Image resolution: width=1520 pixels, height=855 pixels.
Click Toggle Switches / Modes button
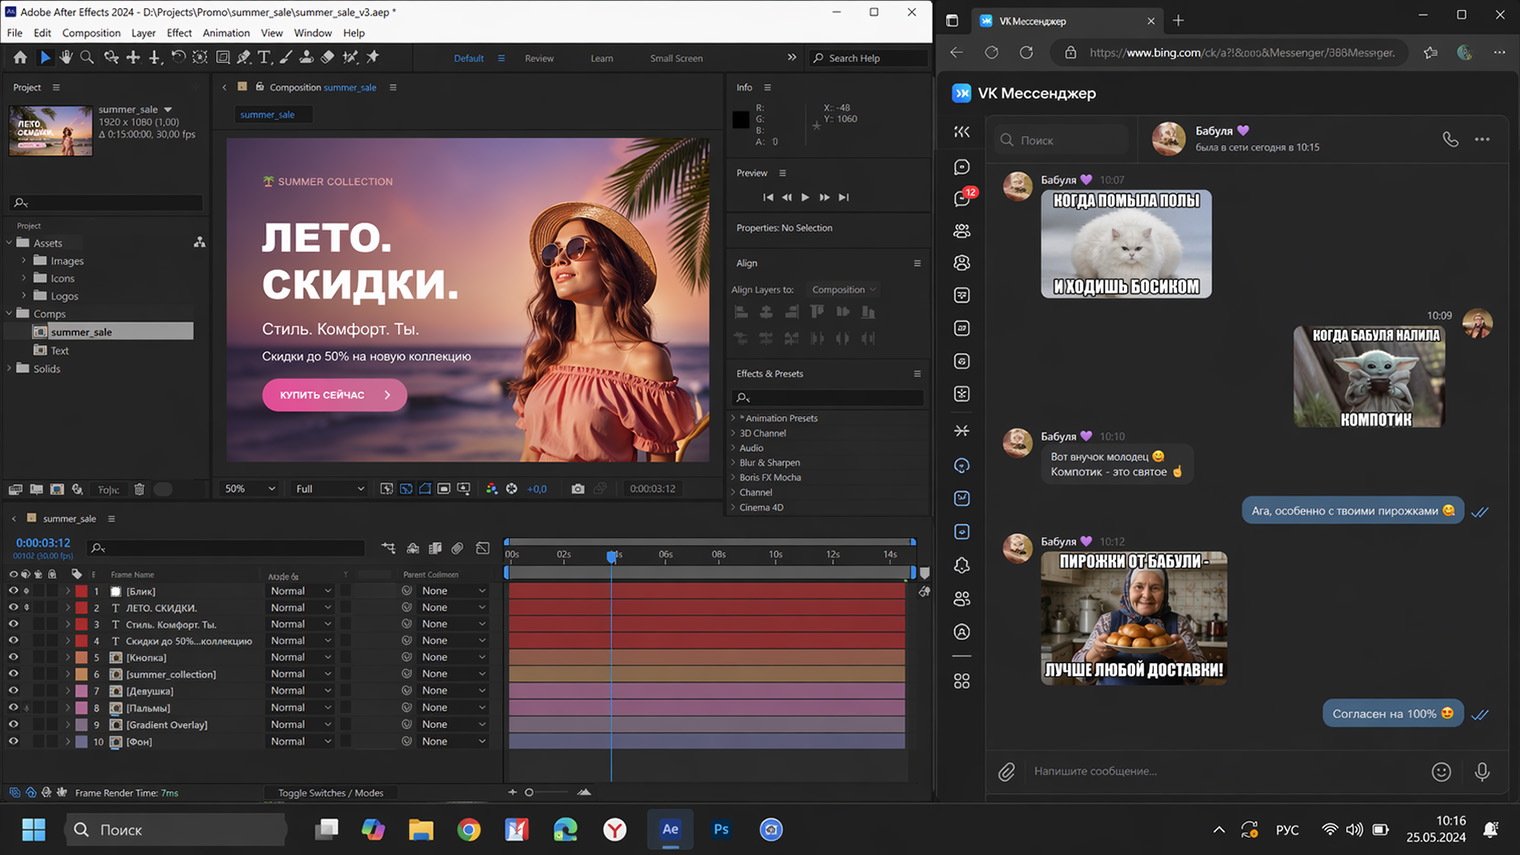tap(330, 793)
